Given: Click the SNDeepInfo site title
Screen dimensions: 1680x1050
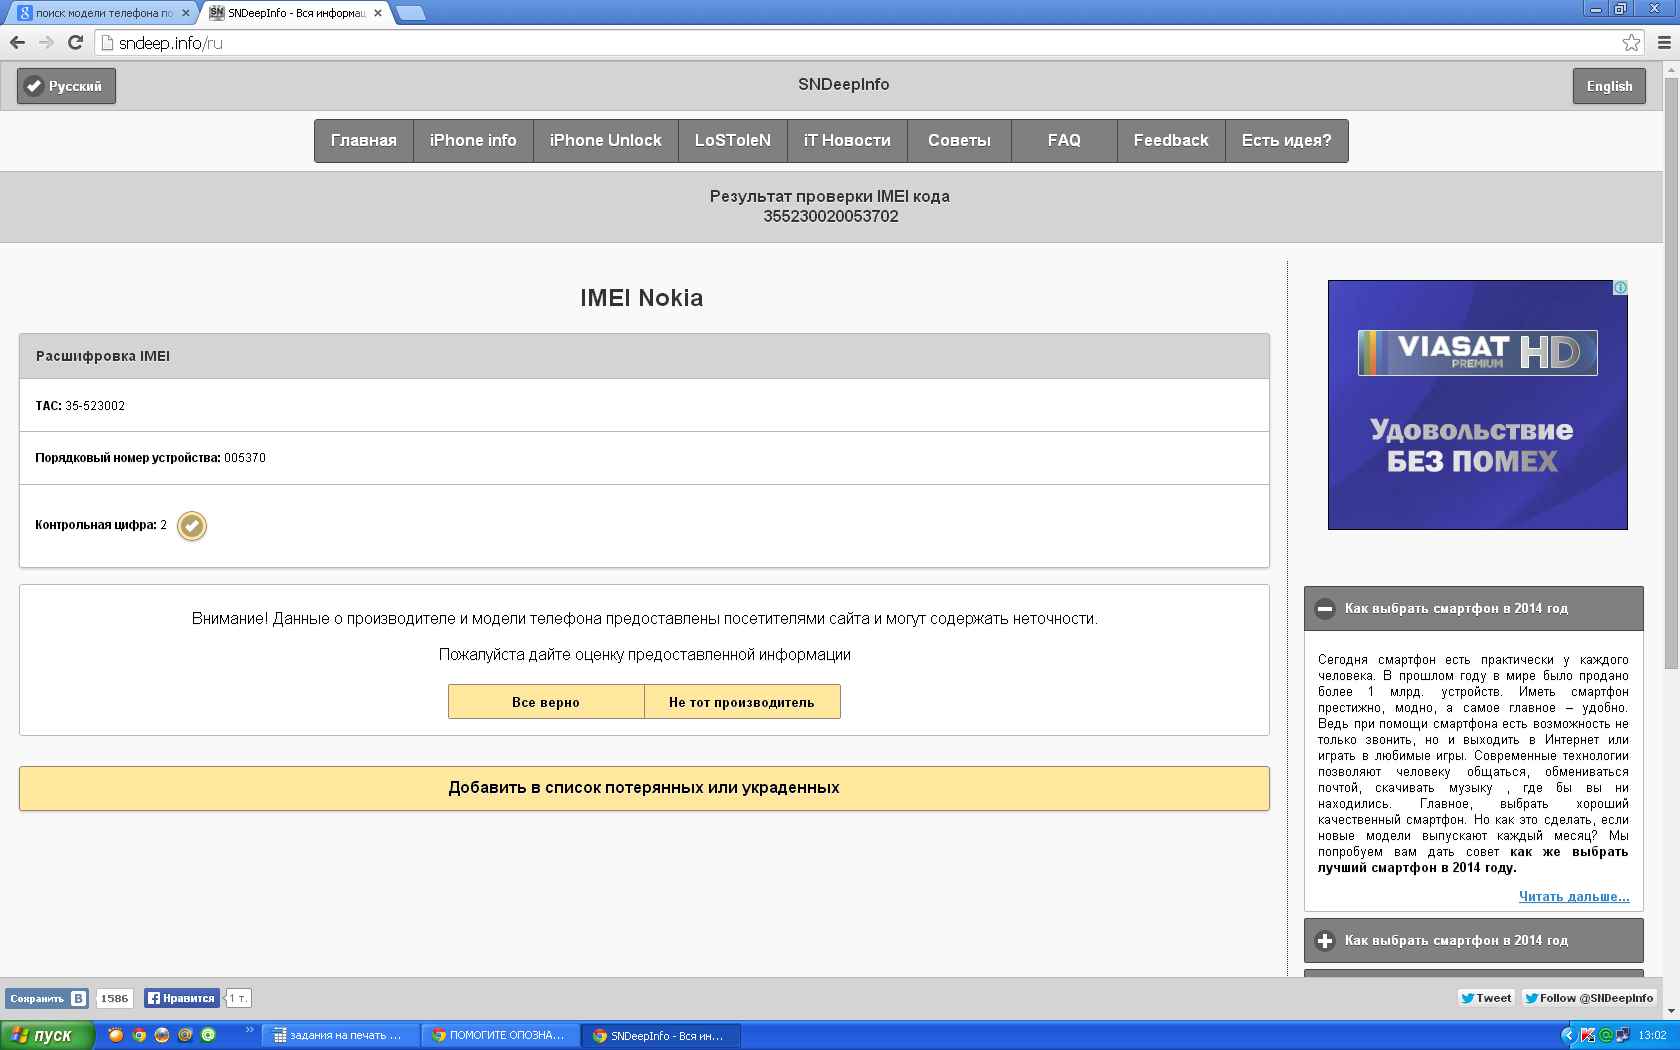Looking at the screenshot, I should click(844, 85).
